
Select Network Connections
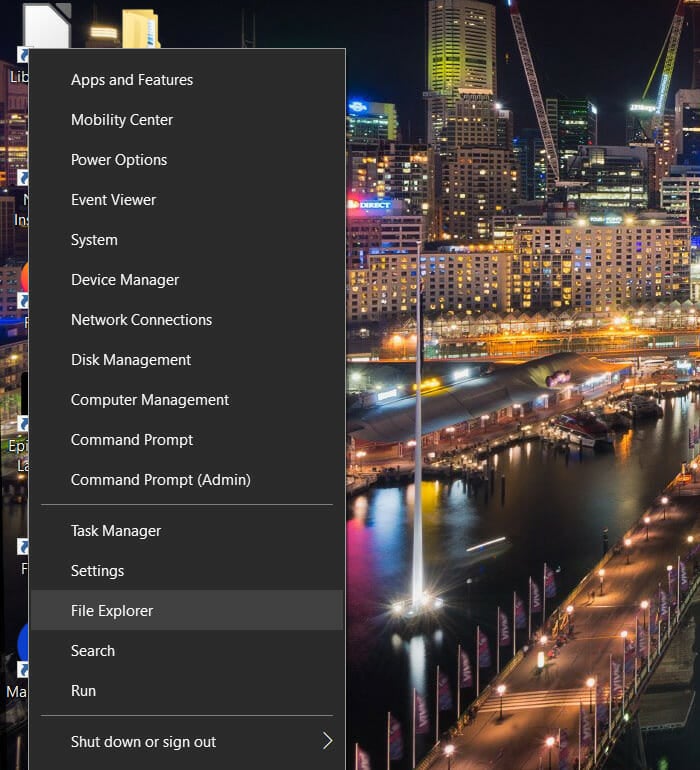141,320
